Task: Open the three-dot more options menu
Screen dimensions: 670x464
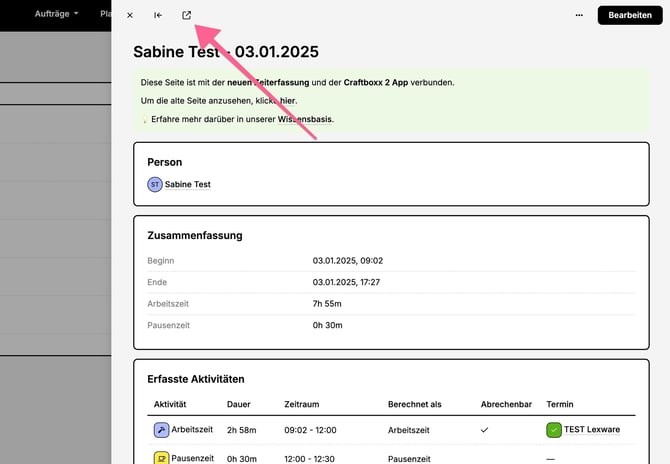Action: tap(579, 15)
